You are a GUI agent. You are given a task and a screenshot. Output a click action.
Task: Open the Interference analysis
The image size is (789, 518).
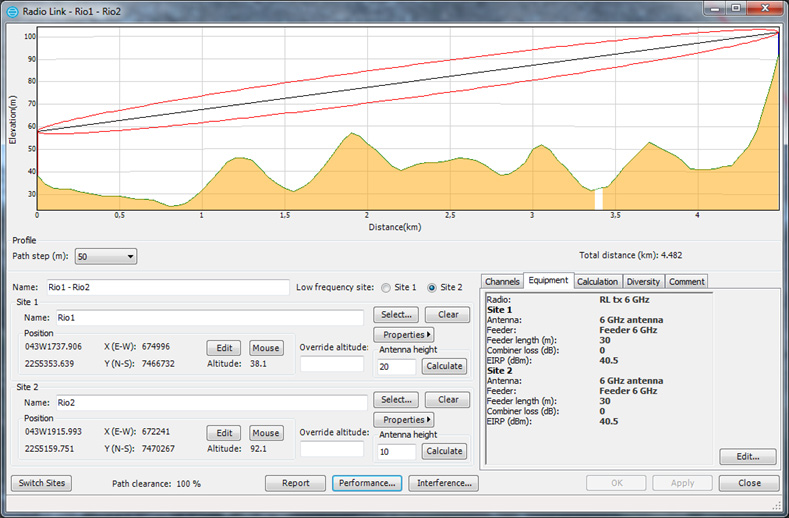pyautogui.click(x=443, y=483)
